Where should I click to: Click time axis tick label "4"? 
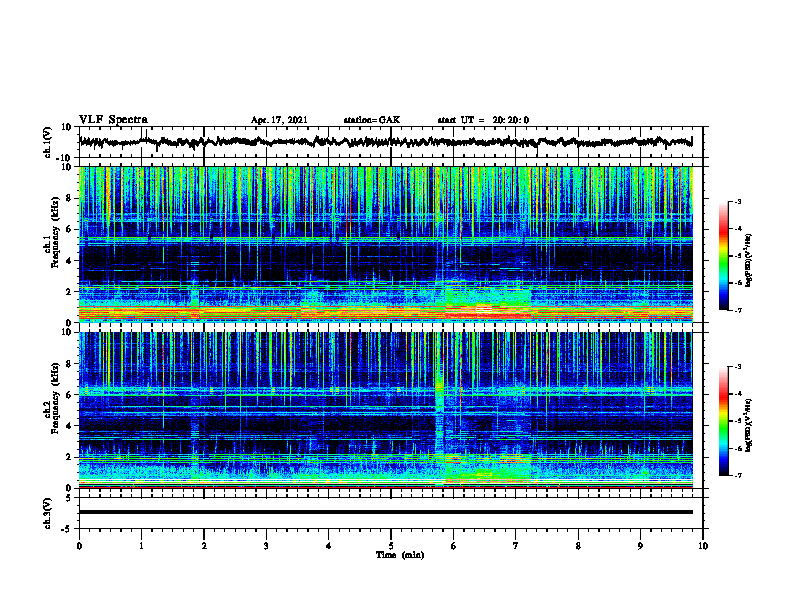pyautogui.click(x=328, y=546)
